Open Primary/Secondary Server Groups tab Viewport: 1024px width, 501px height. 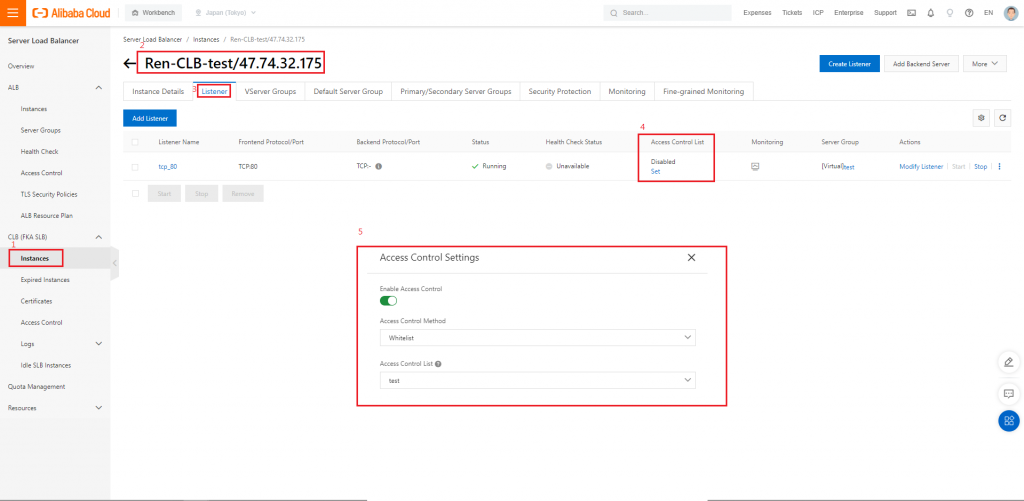tap(456, 91)
